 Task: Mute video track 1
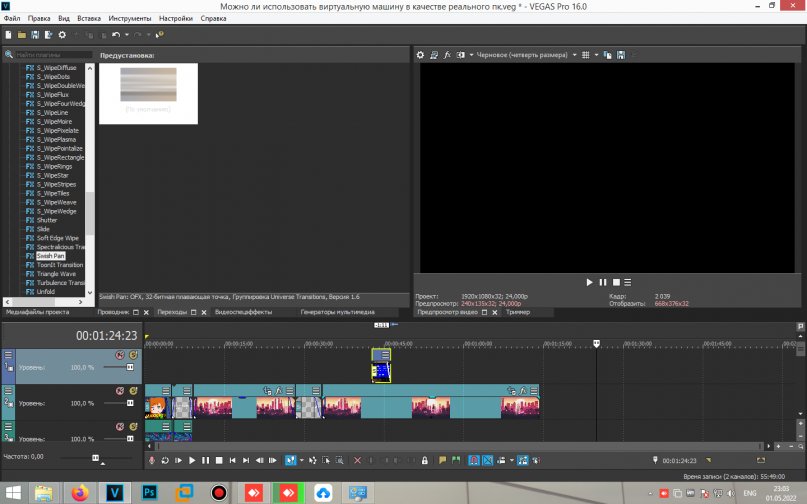[119, 355]
